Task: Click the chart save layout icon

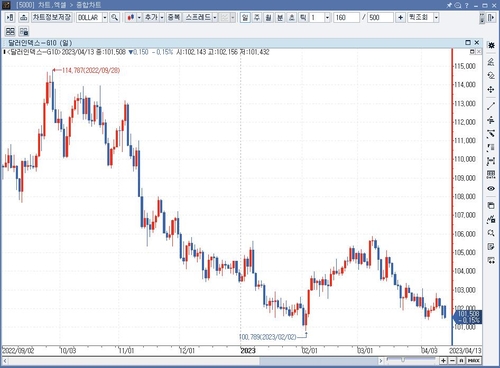Action: pyautogui.click(x=24, y=32)
